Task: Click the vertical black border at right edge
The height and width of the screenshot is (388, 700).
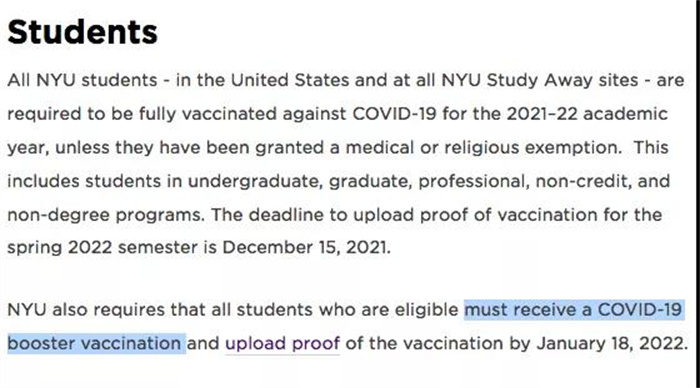Action: (x=698, y=194)
